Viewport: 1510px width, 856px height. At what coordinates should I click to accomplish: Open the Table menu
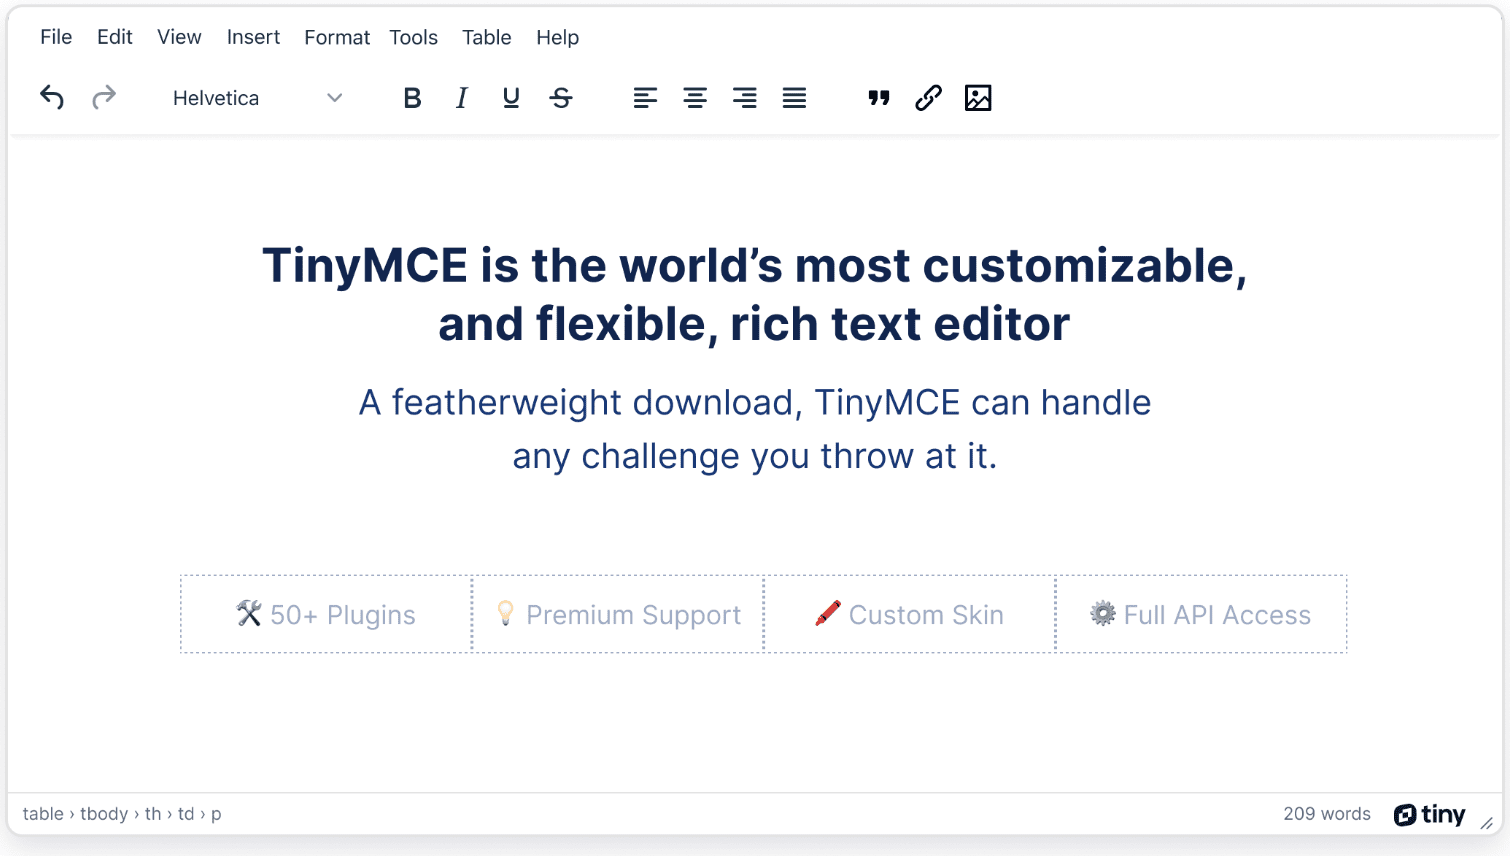click(487, 37)
